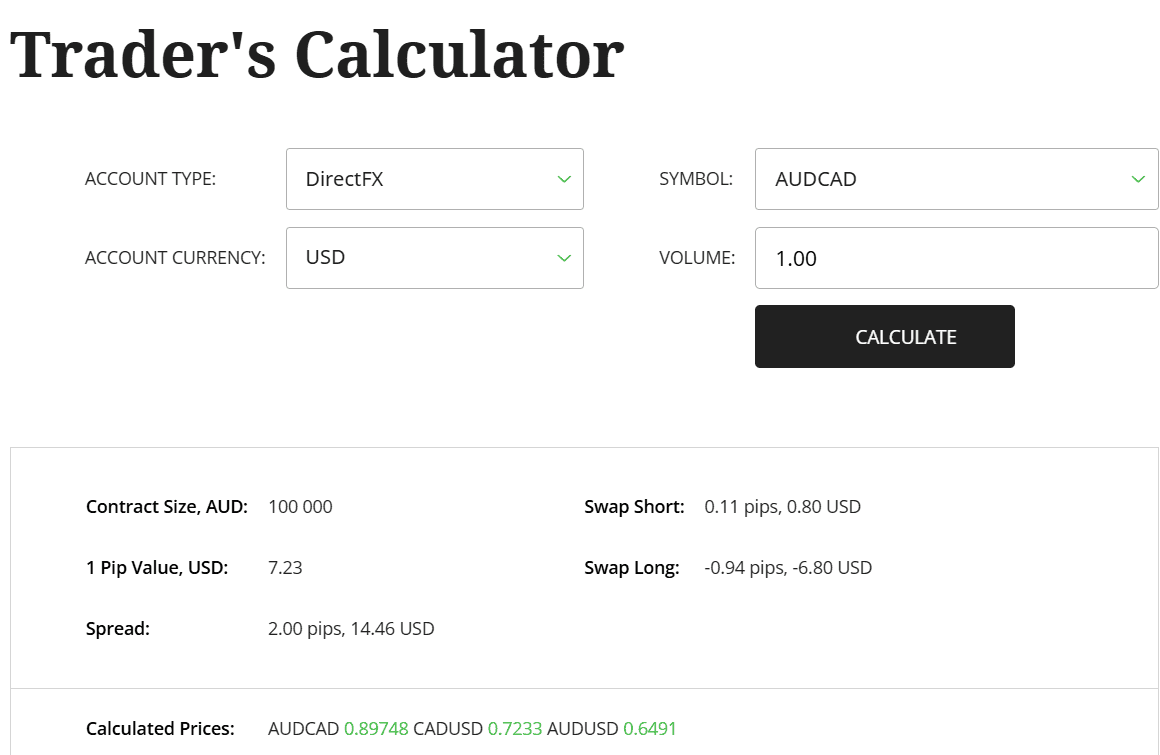Select the Contract Size value 100 000
This screenshot has width=1160, height=755.
[300, 507]
